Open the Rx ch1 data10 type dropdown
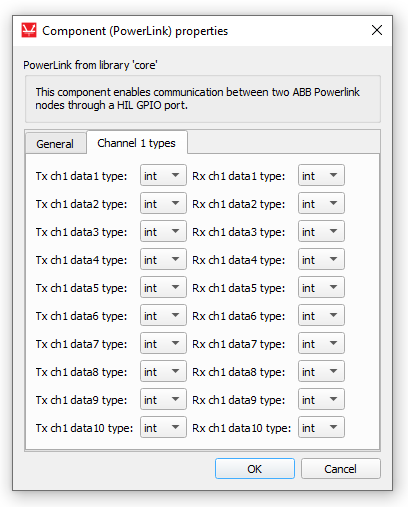Screen dimensions: 408x507 pos(321,427)
